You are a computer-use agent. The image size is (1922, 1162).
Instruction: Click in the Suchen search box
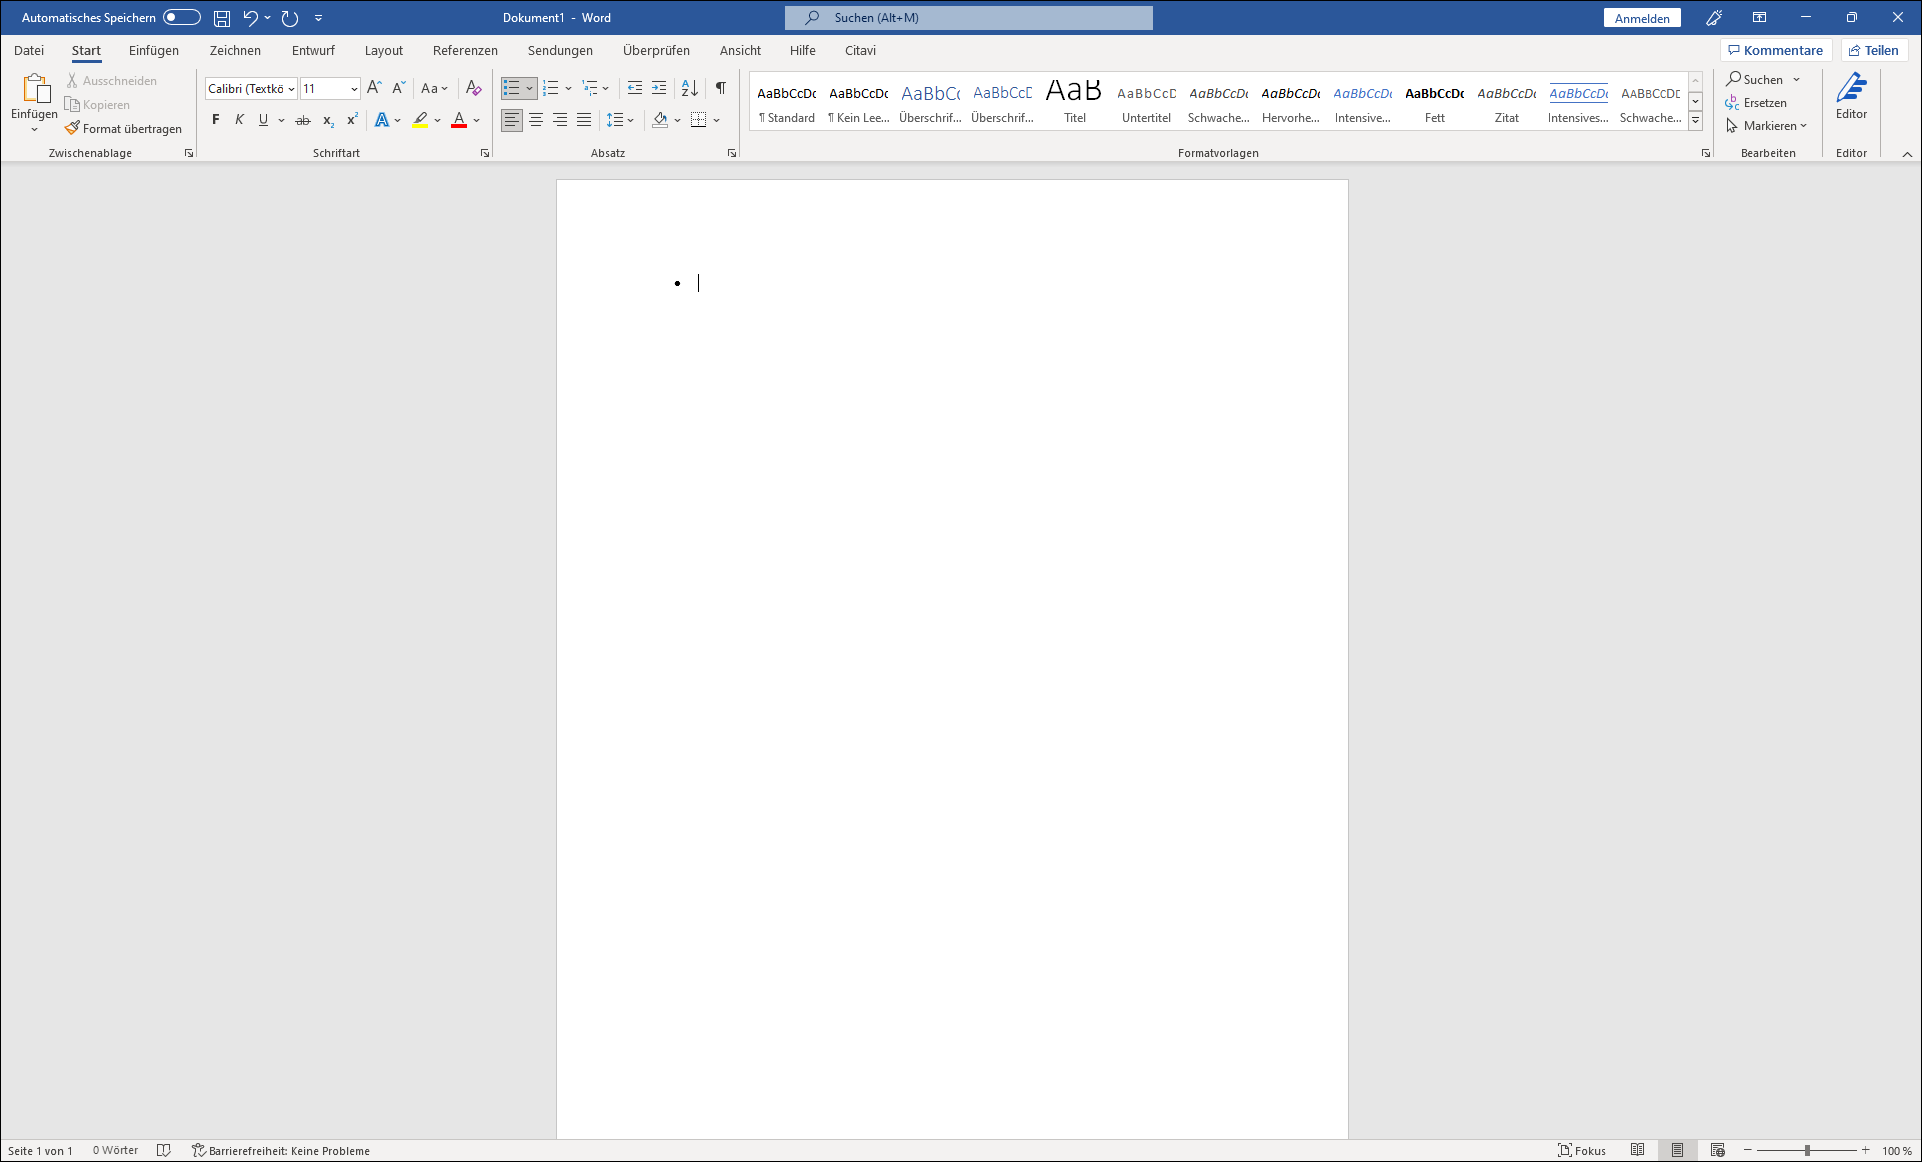coord(969,18)
